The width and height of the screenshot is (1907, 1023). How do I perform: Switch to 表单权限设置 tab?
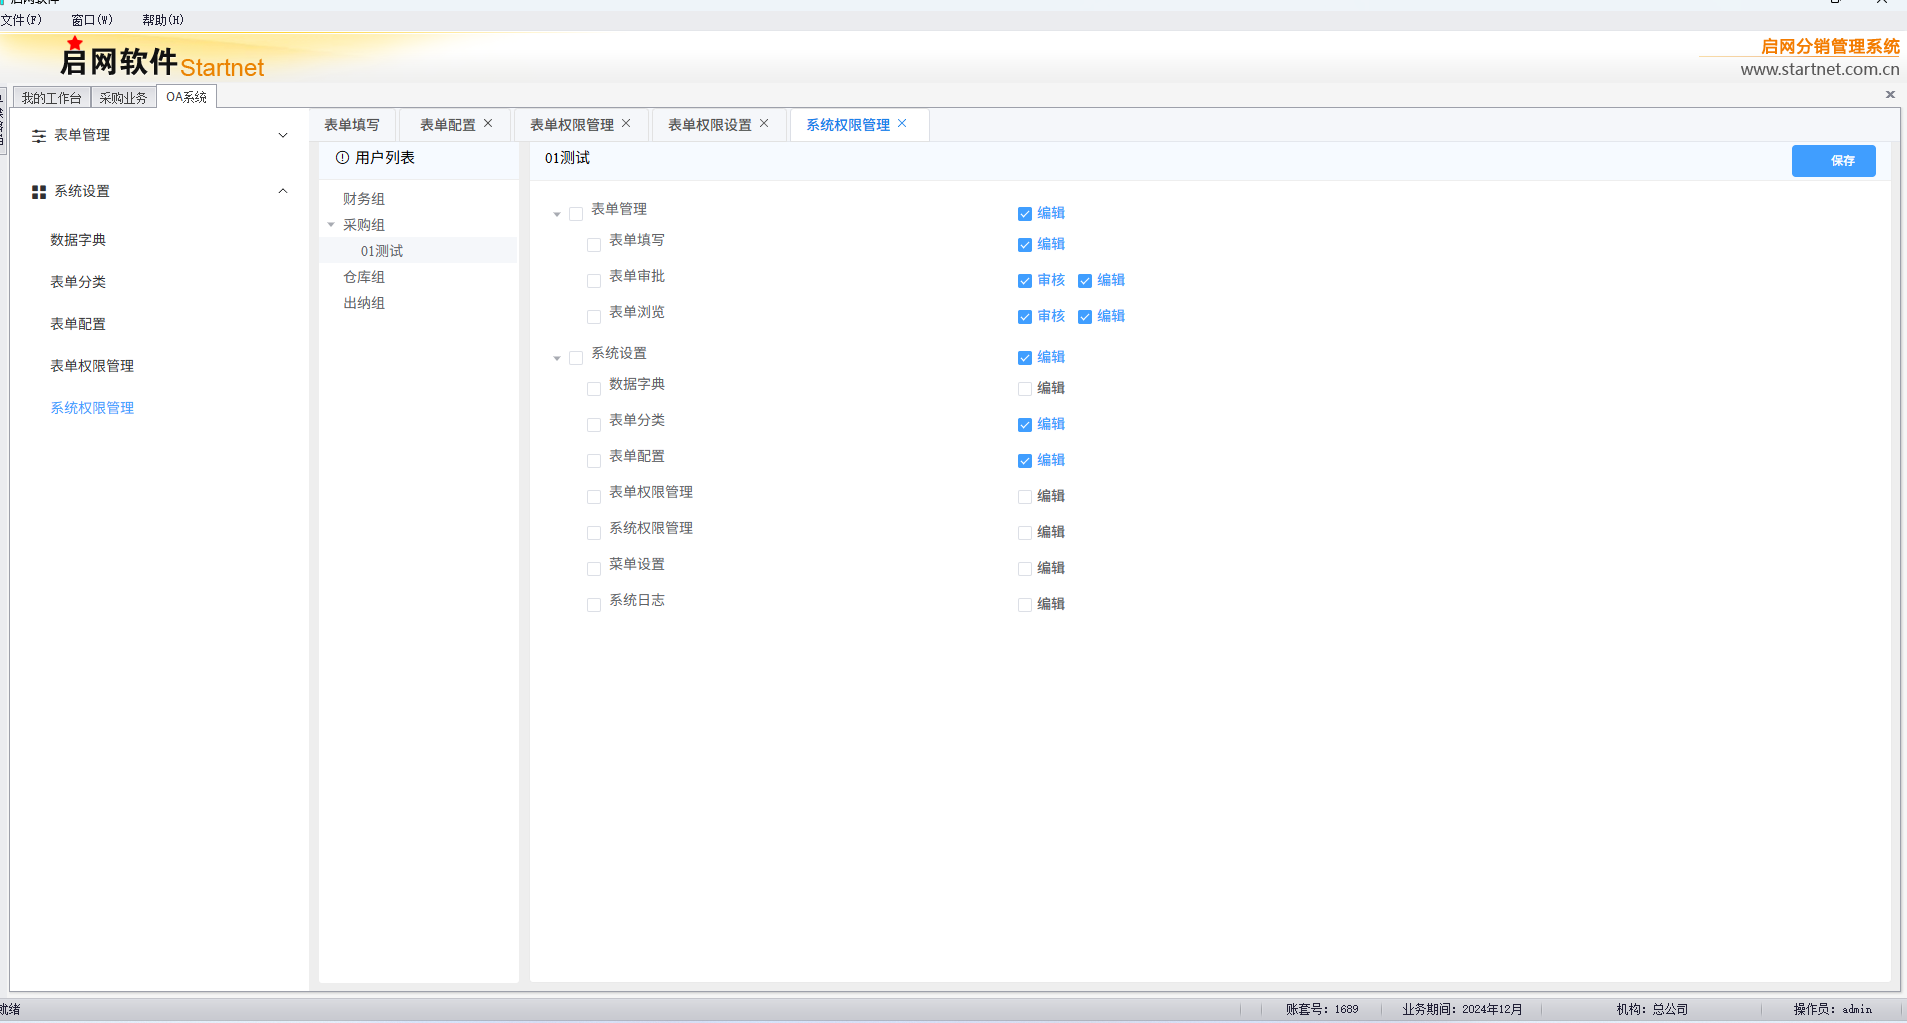pyautogui.click(x=710, y=125)
